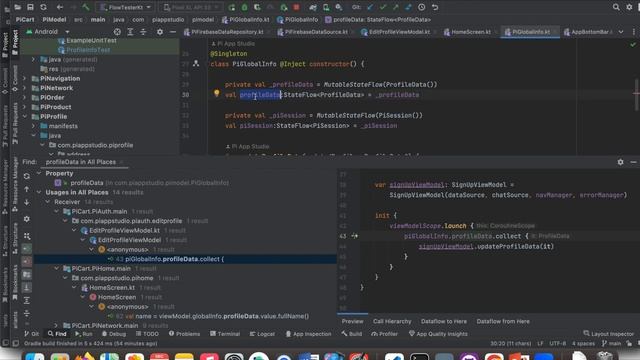The width and height of the screenshot is (640, 360).
Task: Collapse Usages in All Places node
Action: point(39,192)
